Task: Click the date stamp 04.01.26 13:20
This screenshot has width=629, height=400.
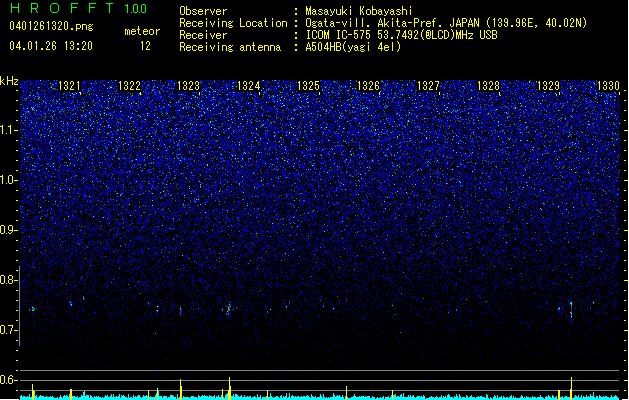Action: [51, 46]
